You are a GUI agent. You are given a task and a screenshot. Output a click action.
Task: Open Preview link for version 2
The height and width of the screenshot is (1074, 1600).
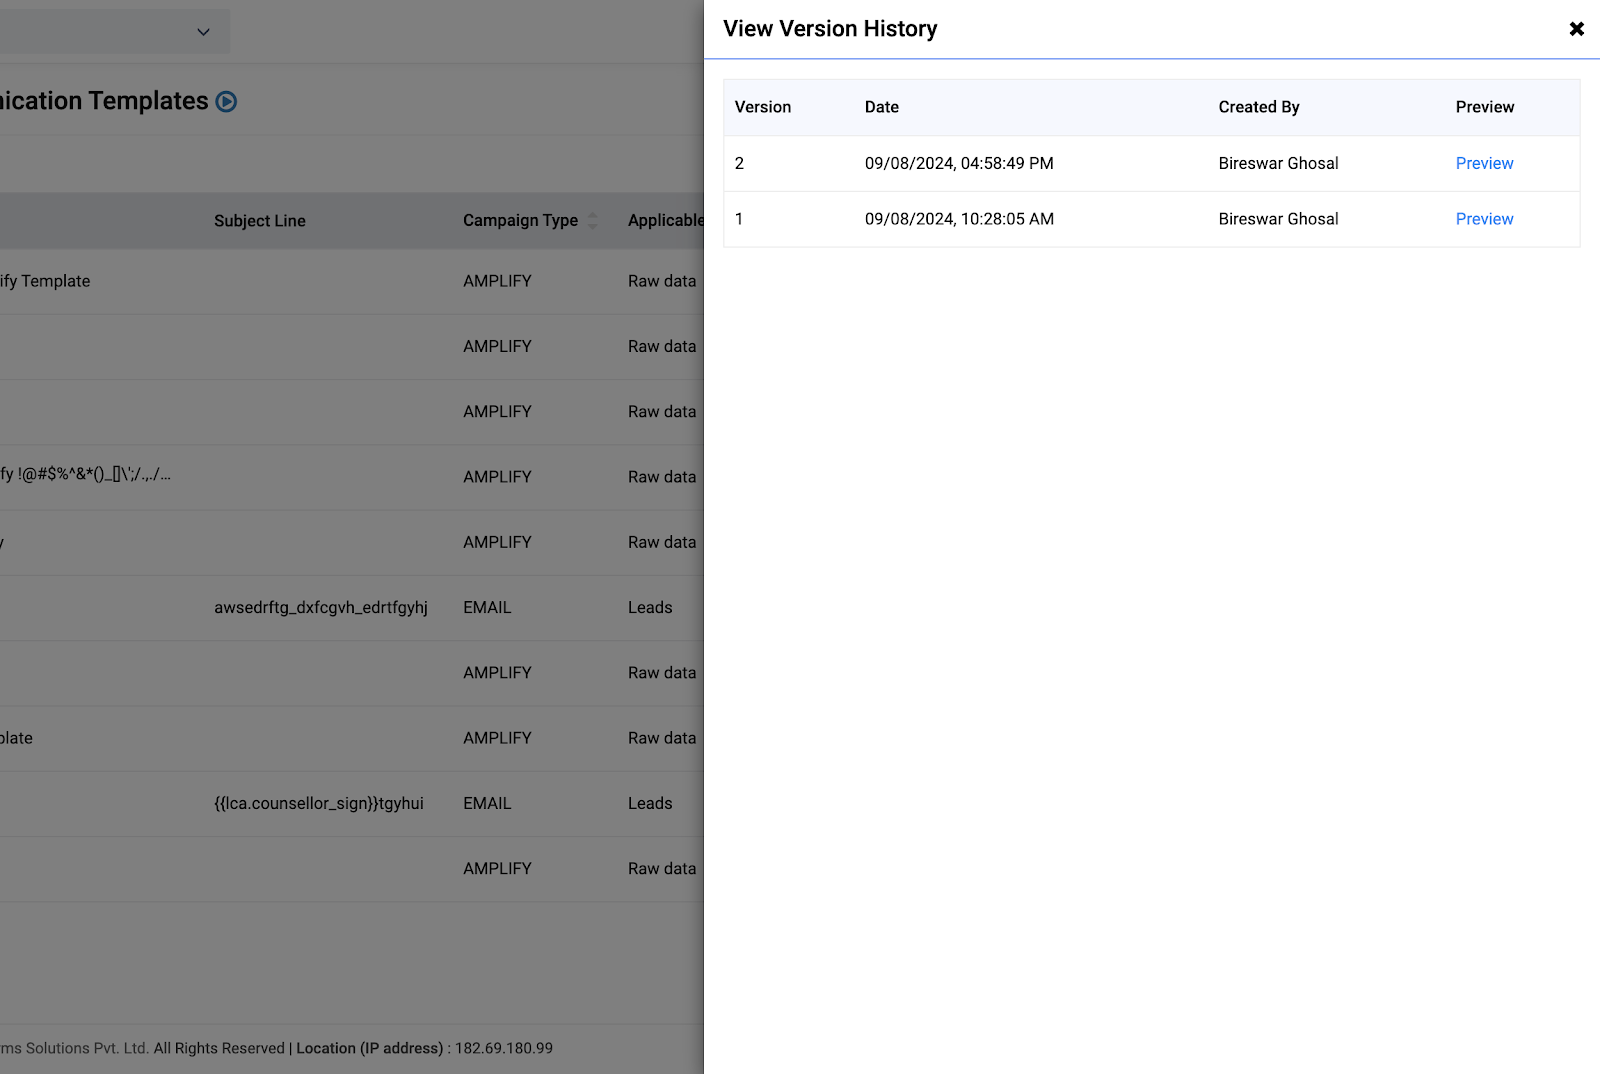[x=1484, y=163]
